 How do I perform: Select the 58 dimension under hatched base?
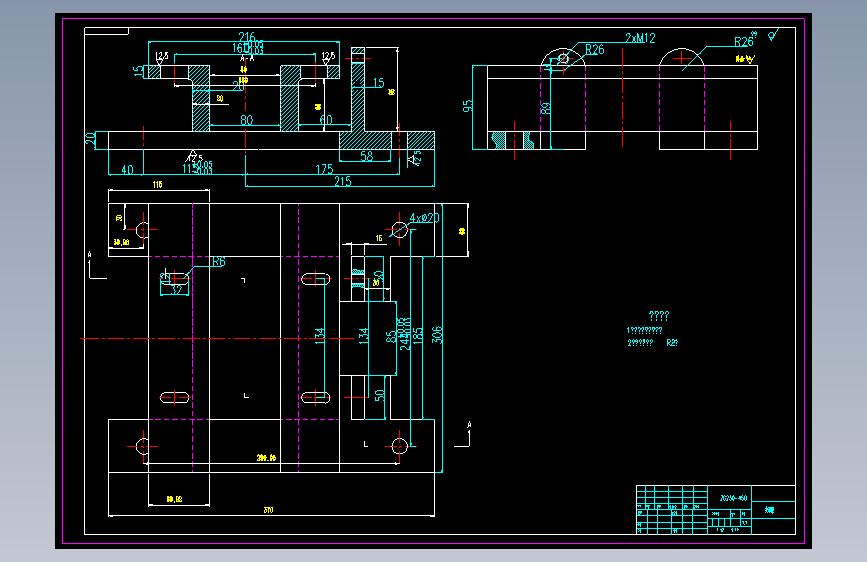click(x=367, y=156)
